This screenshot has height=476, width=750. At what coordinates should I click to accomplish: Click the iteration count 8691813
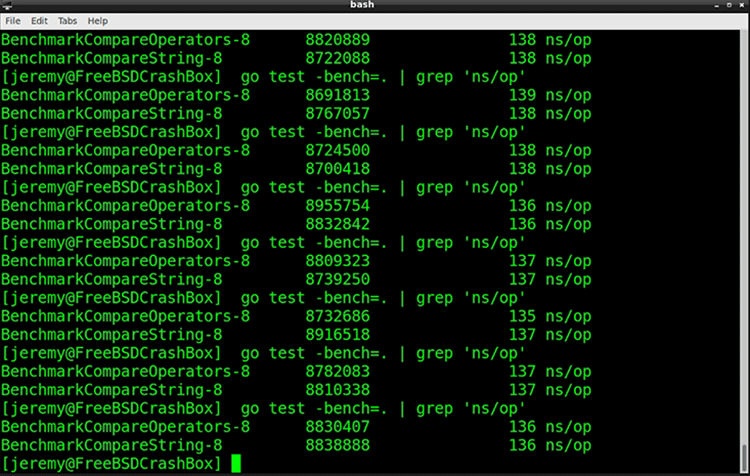(338, 95)
